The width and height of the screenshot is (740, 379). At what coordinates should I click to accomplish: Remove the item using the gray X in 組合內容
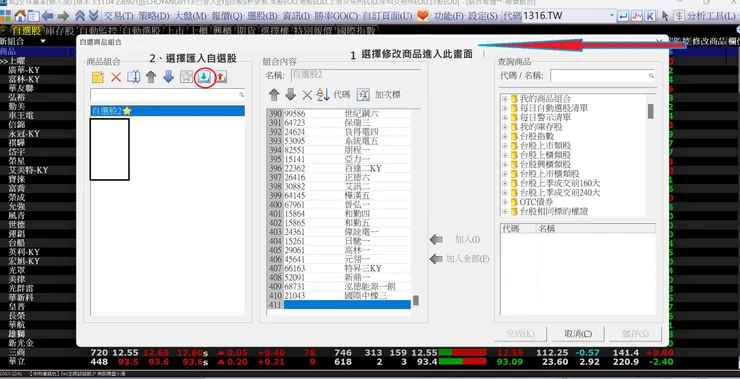307,95
